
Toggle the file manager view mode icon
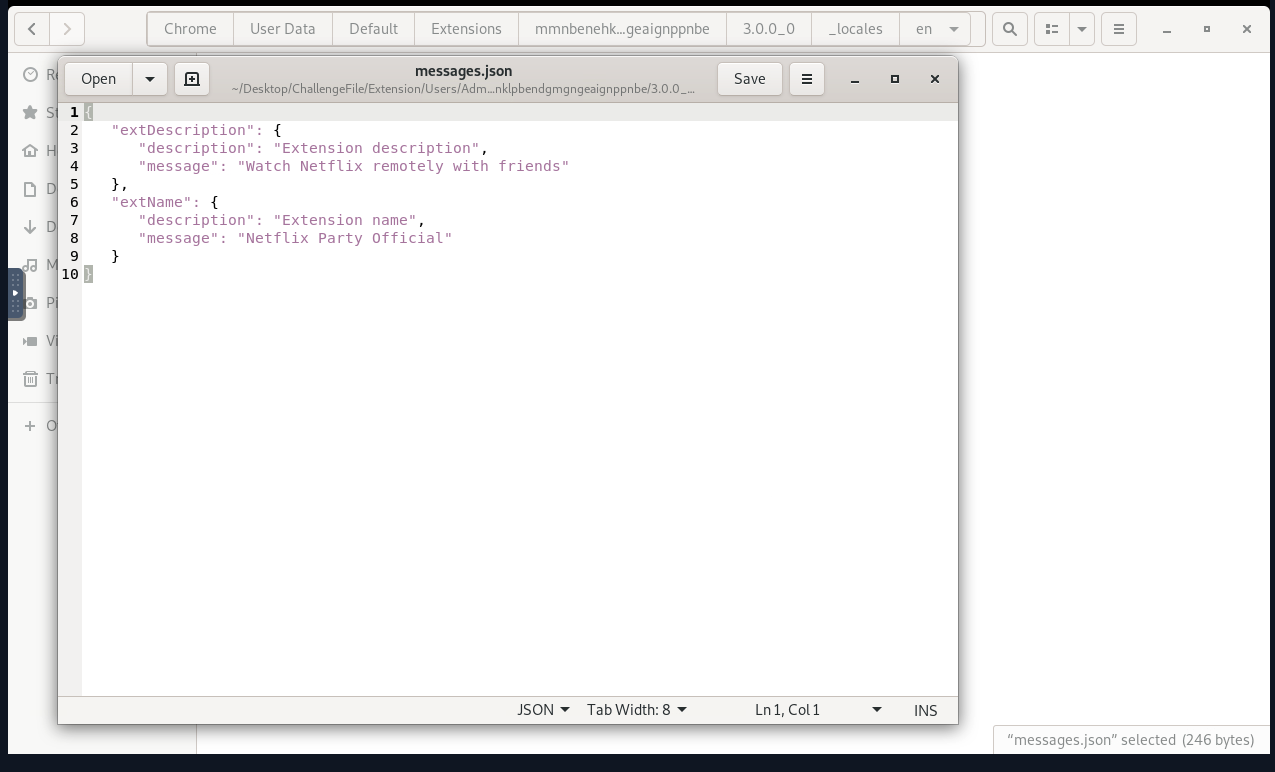click(1052, 29)
